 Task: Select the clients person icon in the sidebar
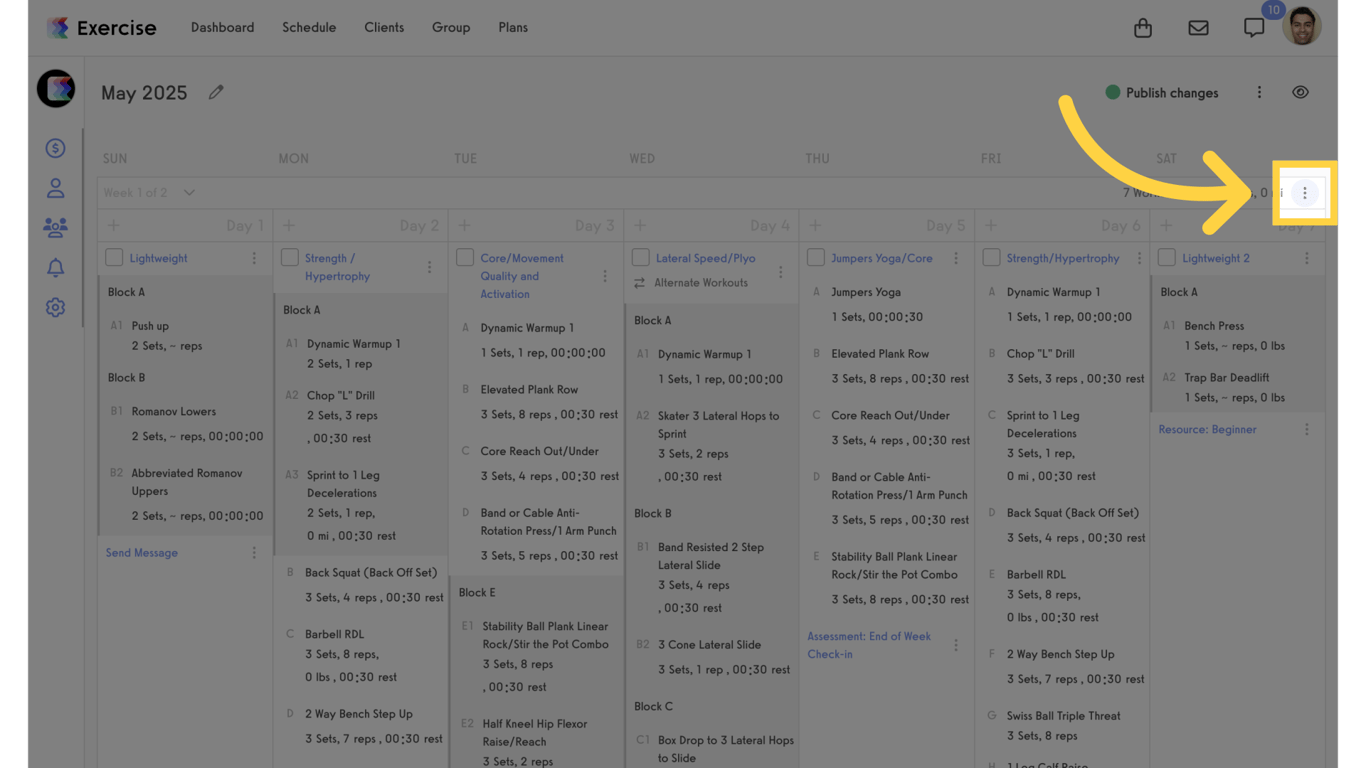[55, 187]
